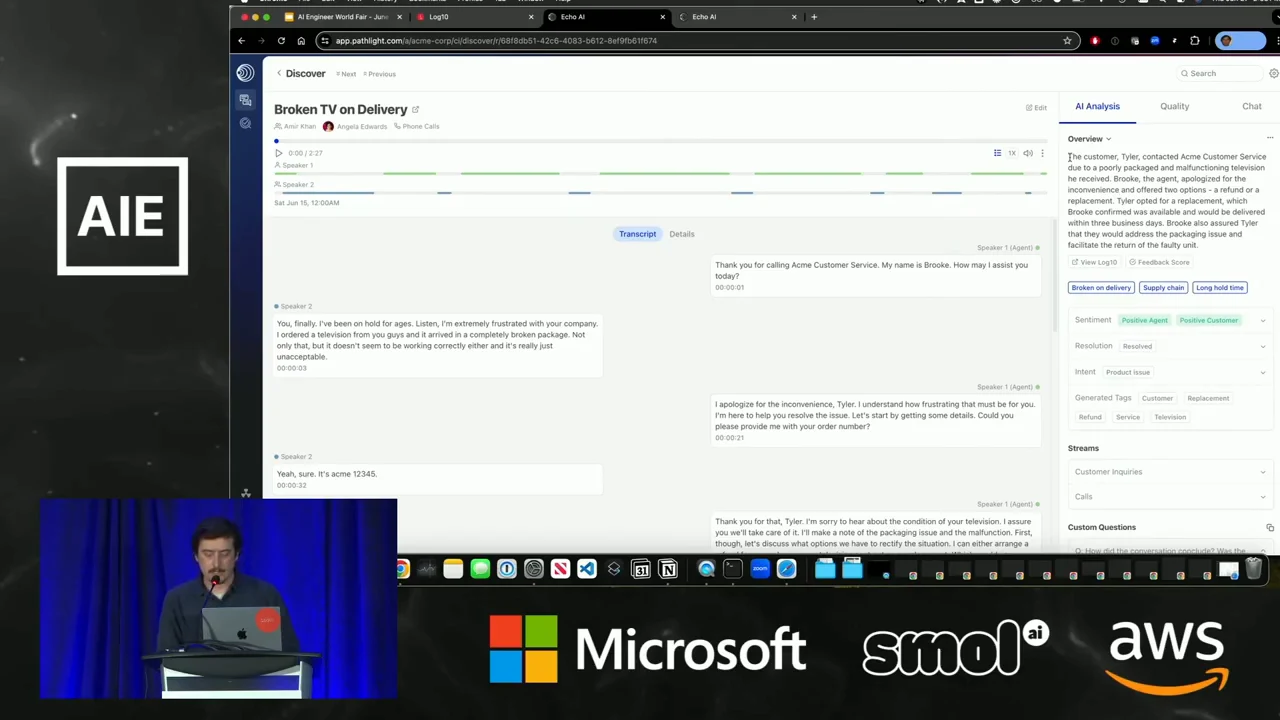Open the AI Analysis tab
This screenshot has width=1280, height=720.
click(1097, 106)
